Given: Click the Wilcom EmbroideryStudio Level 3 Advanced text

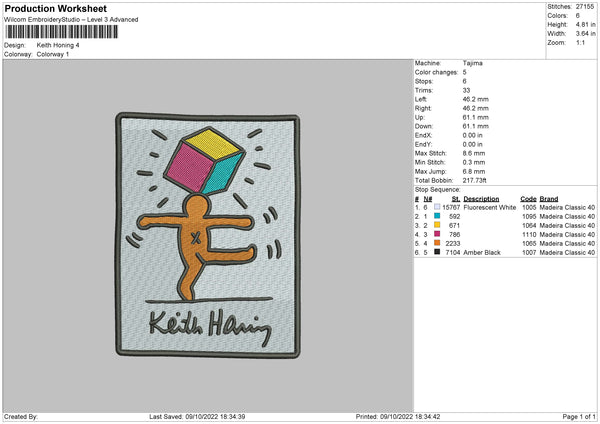Looking at the screenshot, I should coord(71,20).
